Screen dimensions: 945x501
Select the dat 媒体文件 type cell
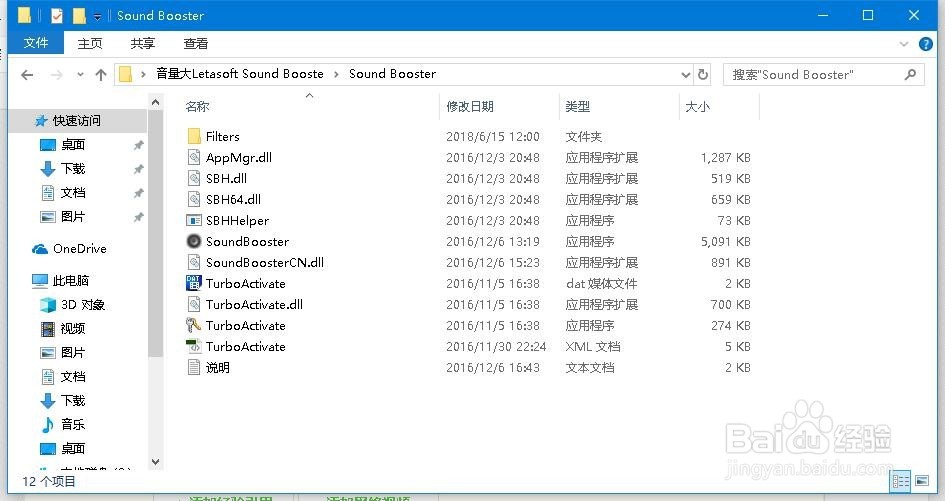pyautogui.click(x=601, y=283)
